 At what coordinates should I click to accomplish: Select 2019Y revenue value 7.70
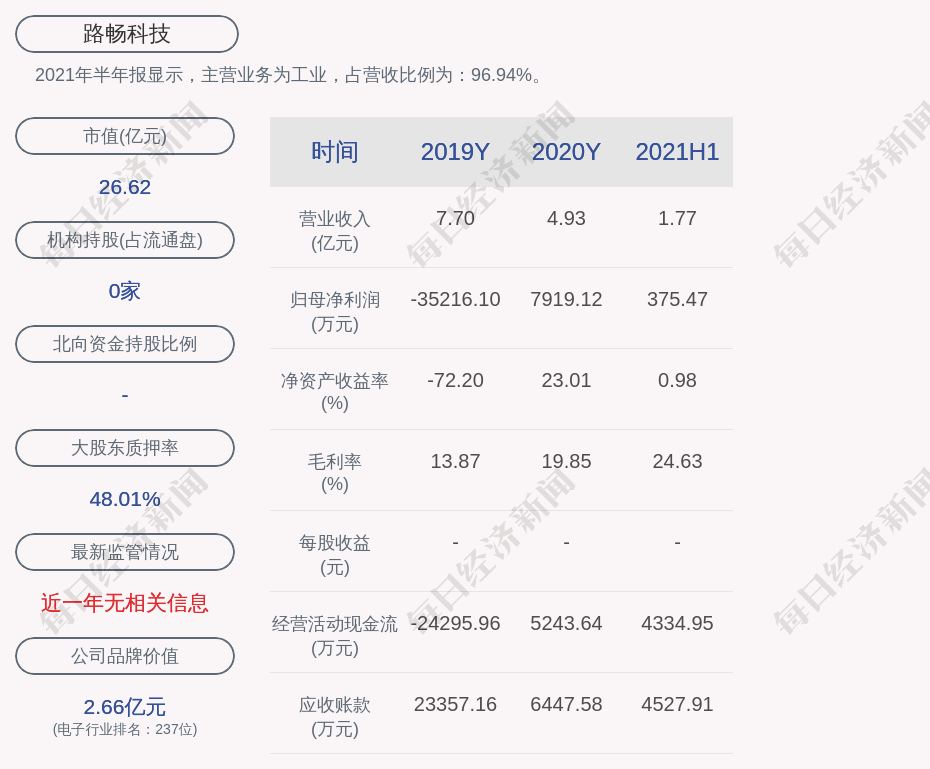pyautogui.click(x=455, y=218)
